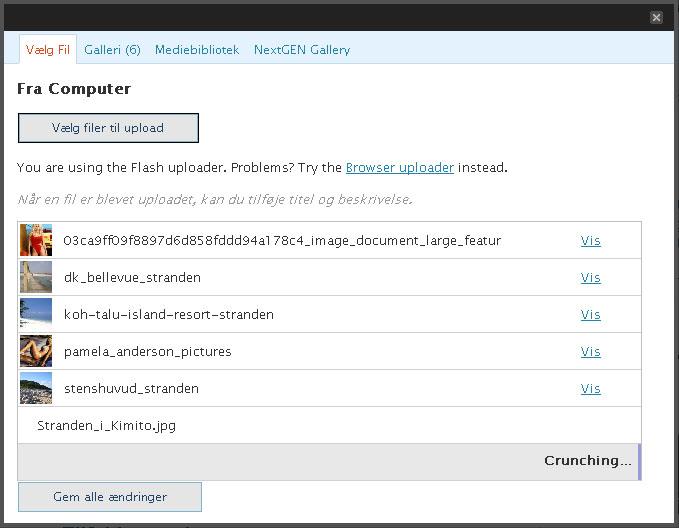The height and width of the screenshot is (528, 679).
Task: Open the Mediebibliotek tab
Action: (197, 49)
